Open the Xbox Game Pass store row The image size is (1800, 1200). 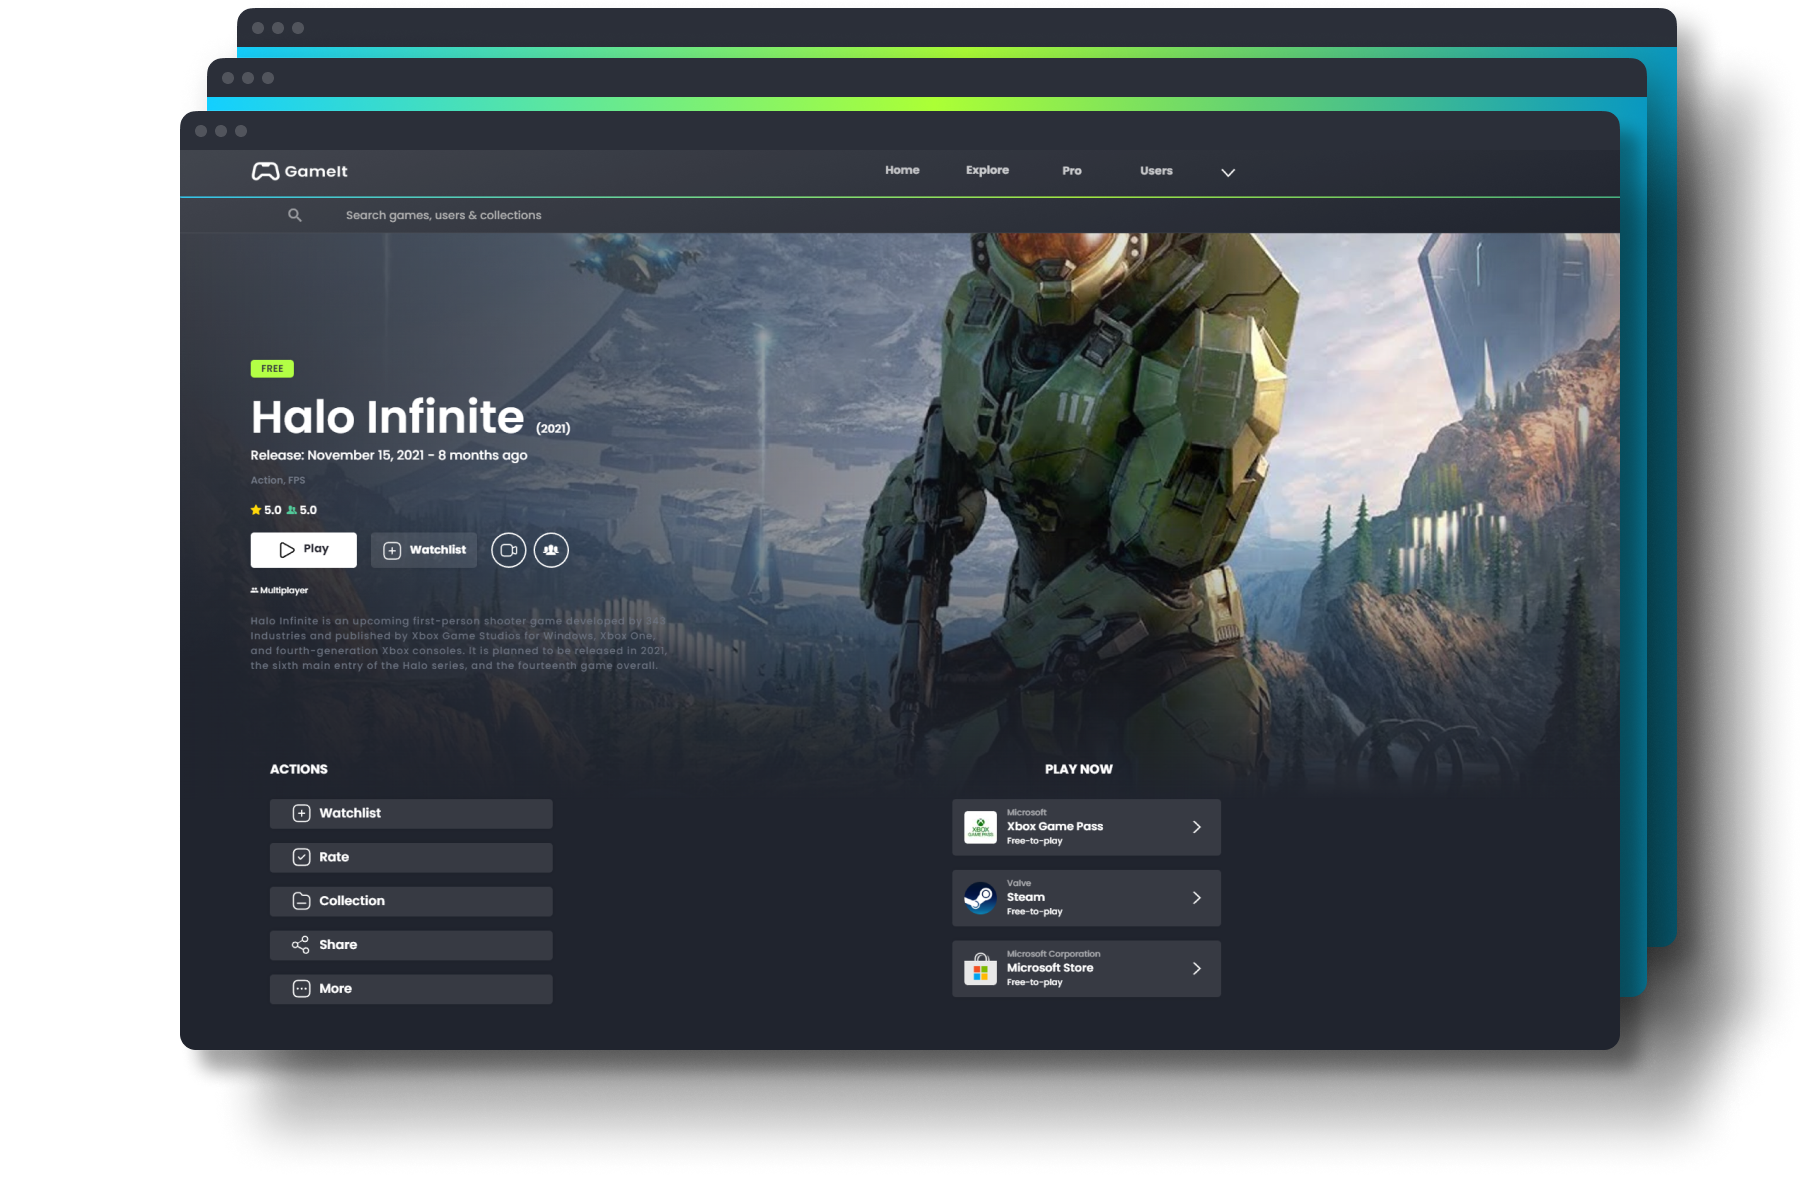[1086, 827]
